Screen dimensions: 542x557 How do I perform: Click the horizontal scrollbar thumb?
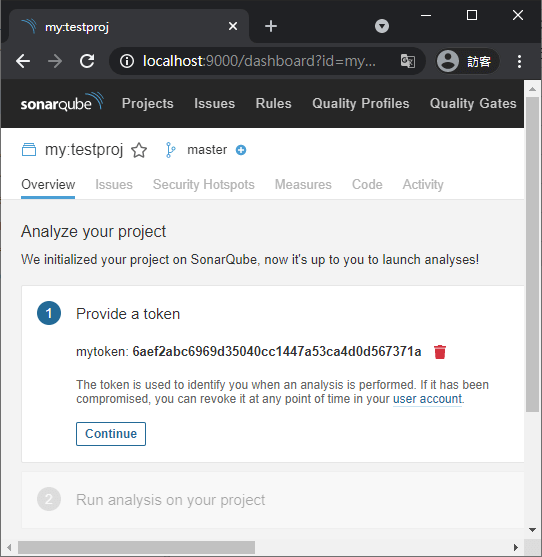pyautogui.click(x=136, y=547)
